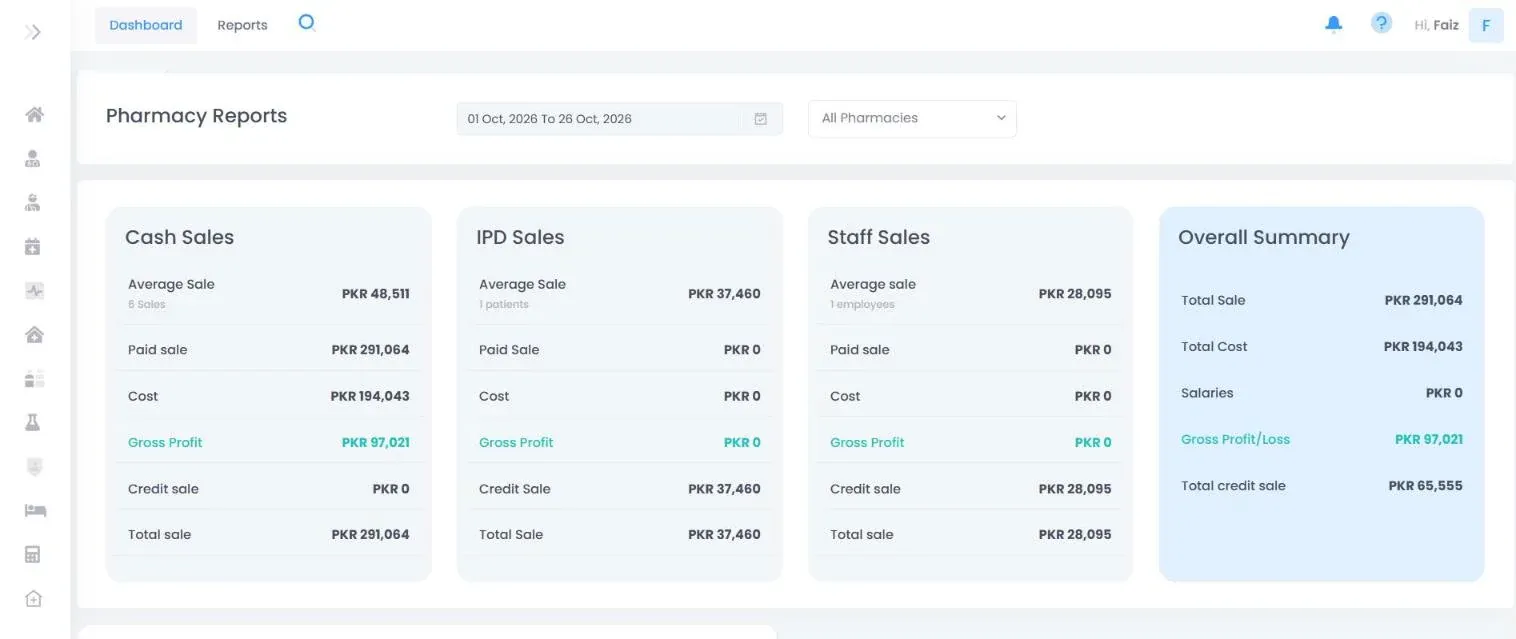The height and width of the screenshot is (639, 1516).
Task: Open the hospital house icon in sidebar
Action: (x=34, y=335)
